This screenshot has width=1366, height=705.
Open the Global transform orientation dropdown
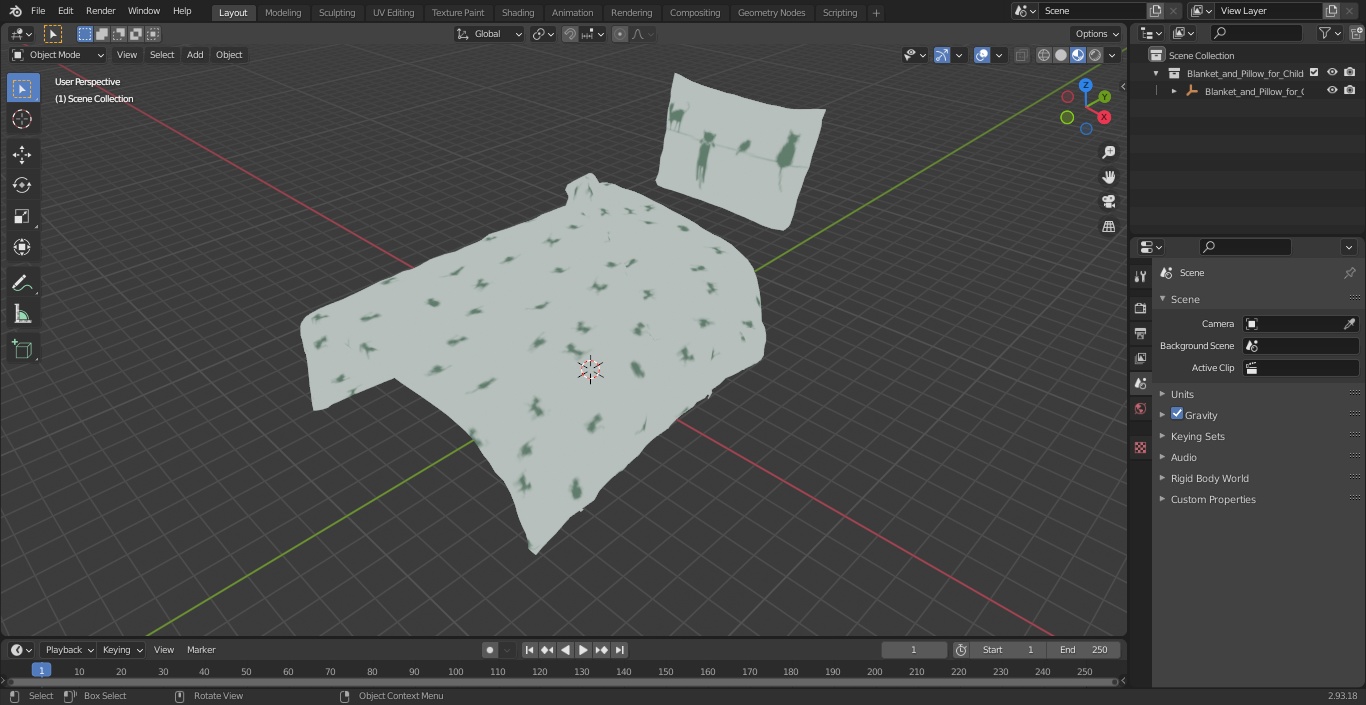pyautogui.click(x=489, y=34)
